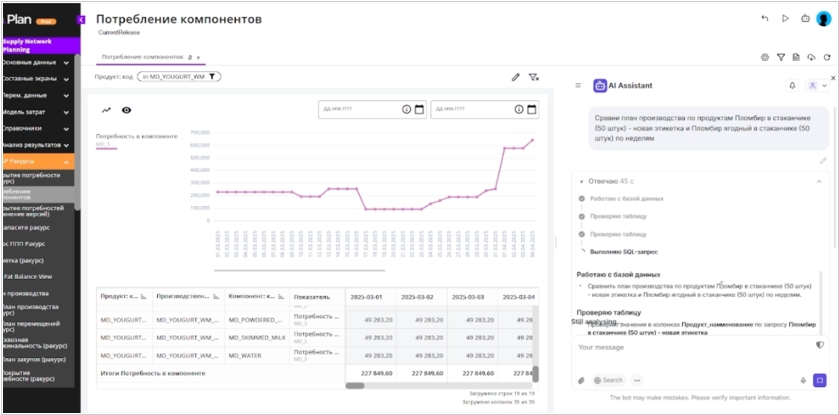This screenshot has height=415, width=839.
Task: Click the in MD_YOUGURT_WM filter chip
Action: pyautogui.click(x=179, y=77)
